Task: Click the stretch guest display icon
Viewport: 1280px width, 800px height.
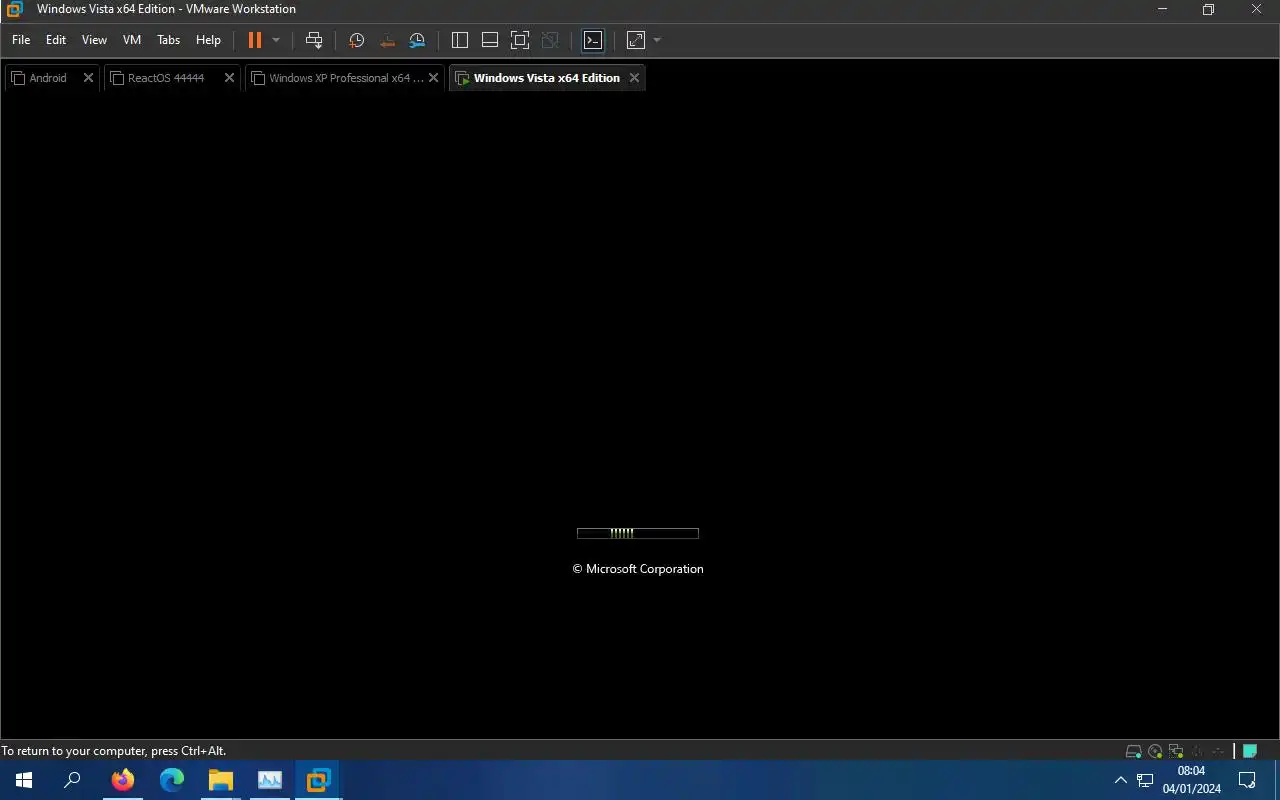Action: tap(636, 40)
